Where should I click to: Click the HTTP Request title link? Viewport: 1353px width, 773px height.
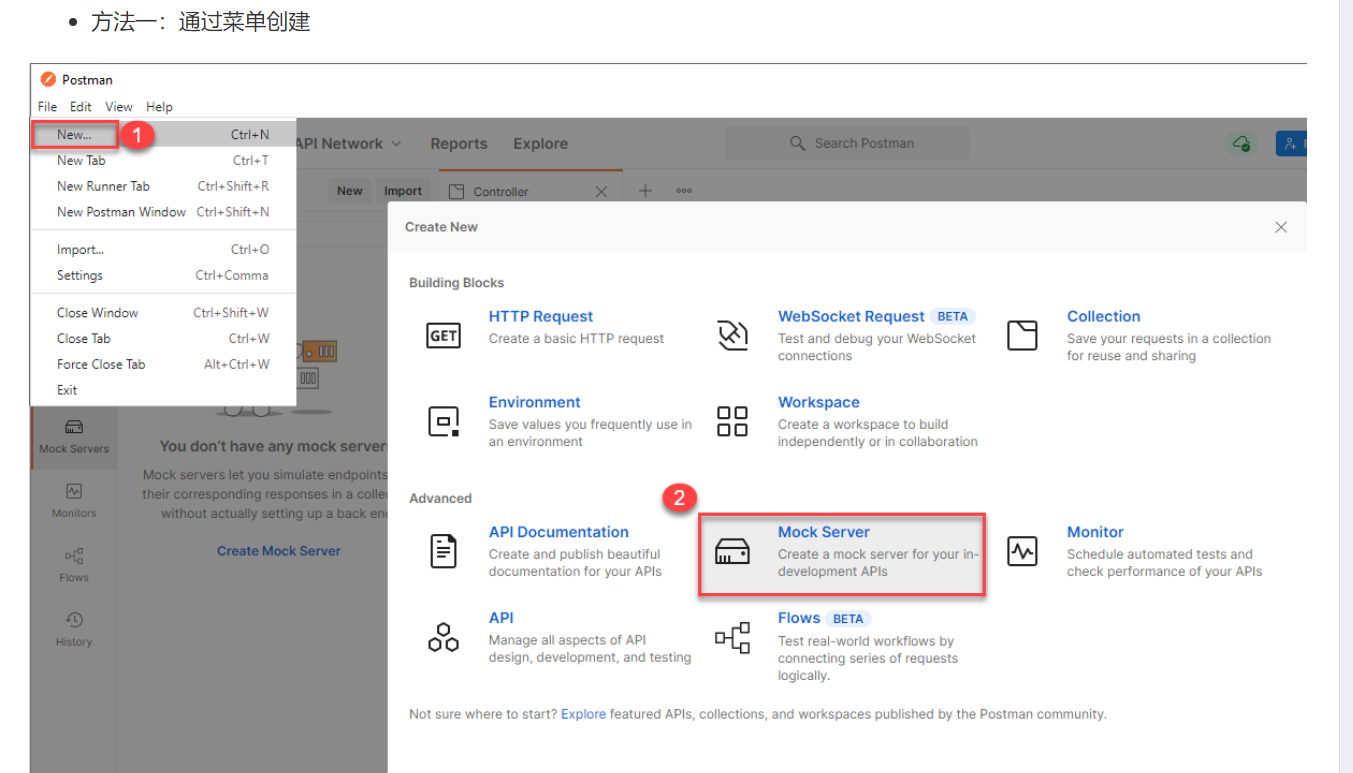(541, 317)
